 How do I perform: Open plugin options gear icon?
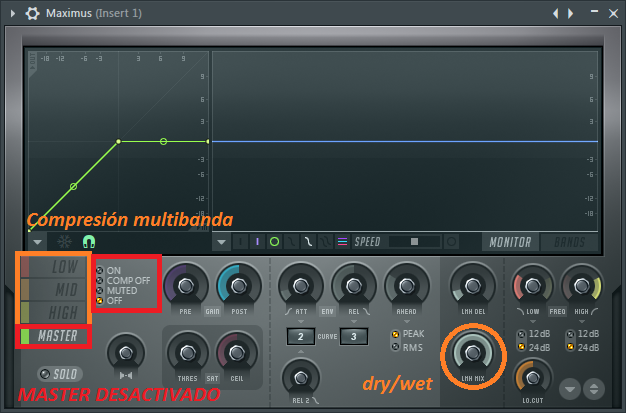[32, 14]
